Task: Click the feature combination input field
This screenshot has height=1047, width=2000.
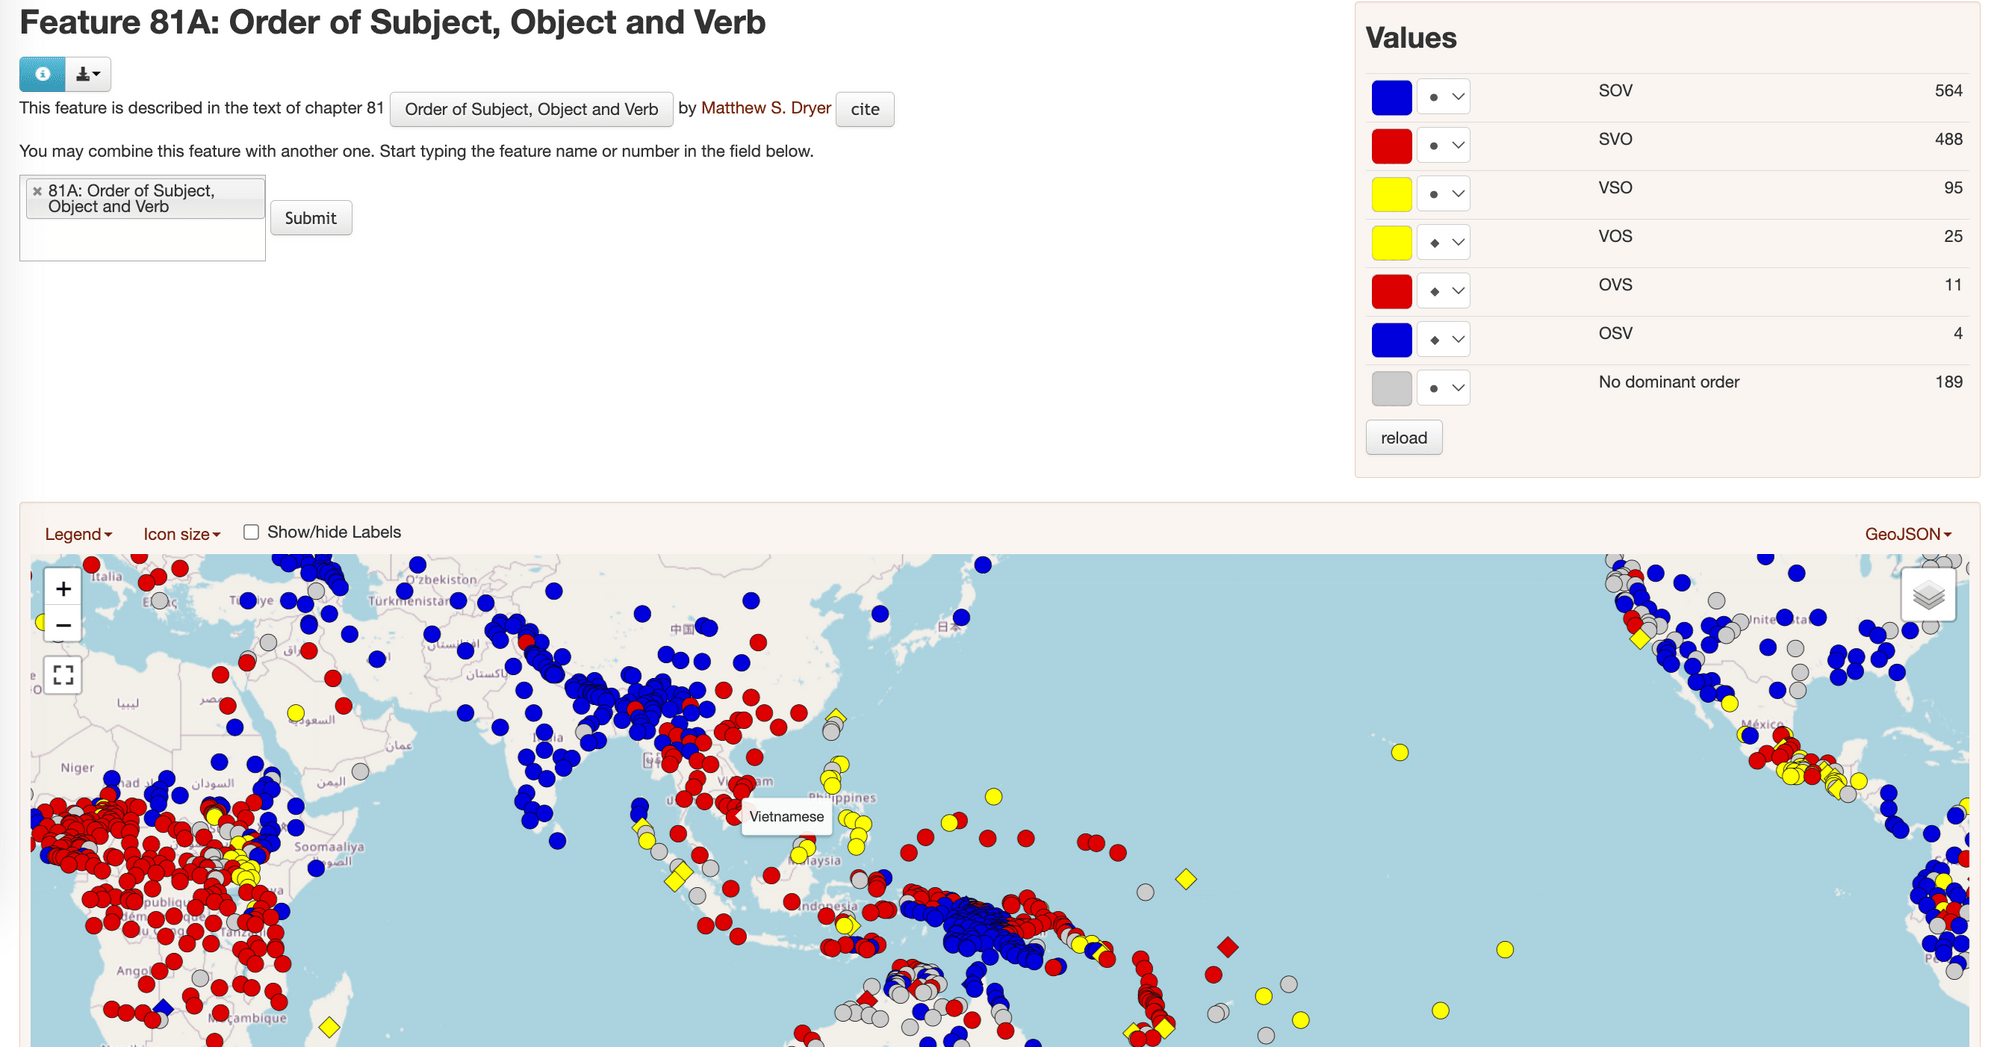Action: point(142,240)
